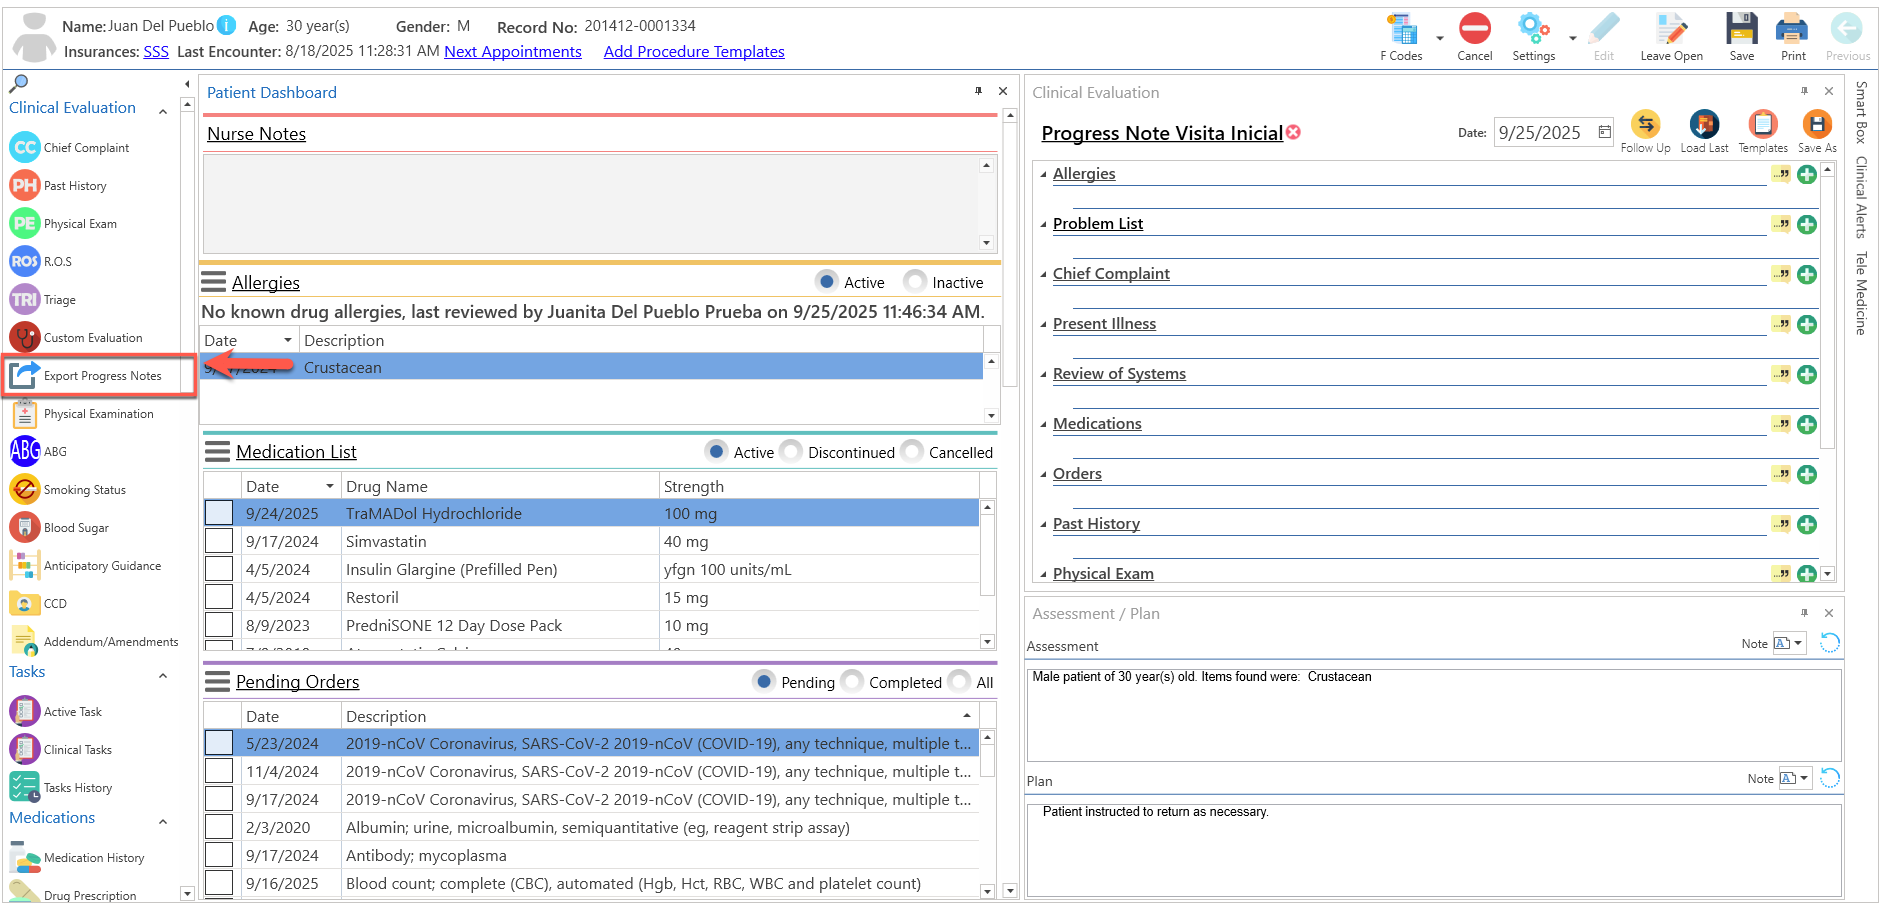The width and height of the screenshot is (1884, 907).
Task: Open Clinical Alerts side tab
Action: pyautogui.click(x=1861, y=197)
